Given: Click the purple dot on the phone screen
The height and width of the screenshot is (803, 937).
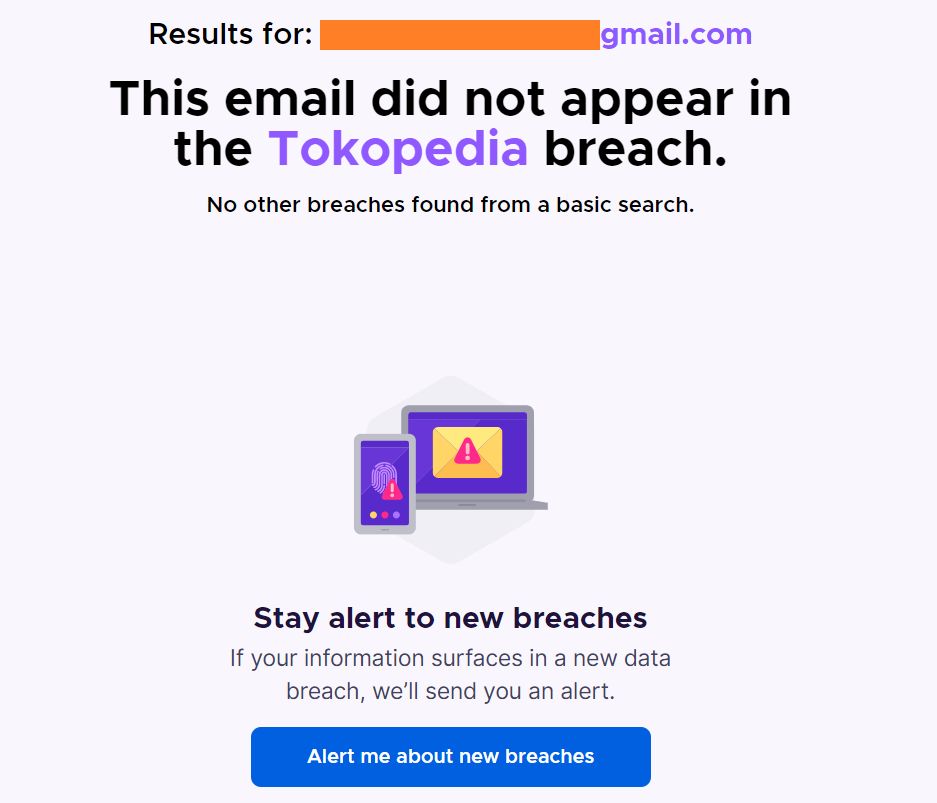Looking at the screenshot, I should pos(396,515).
